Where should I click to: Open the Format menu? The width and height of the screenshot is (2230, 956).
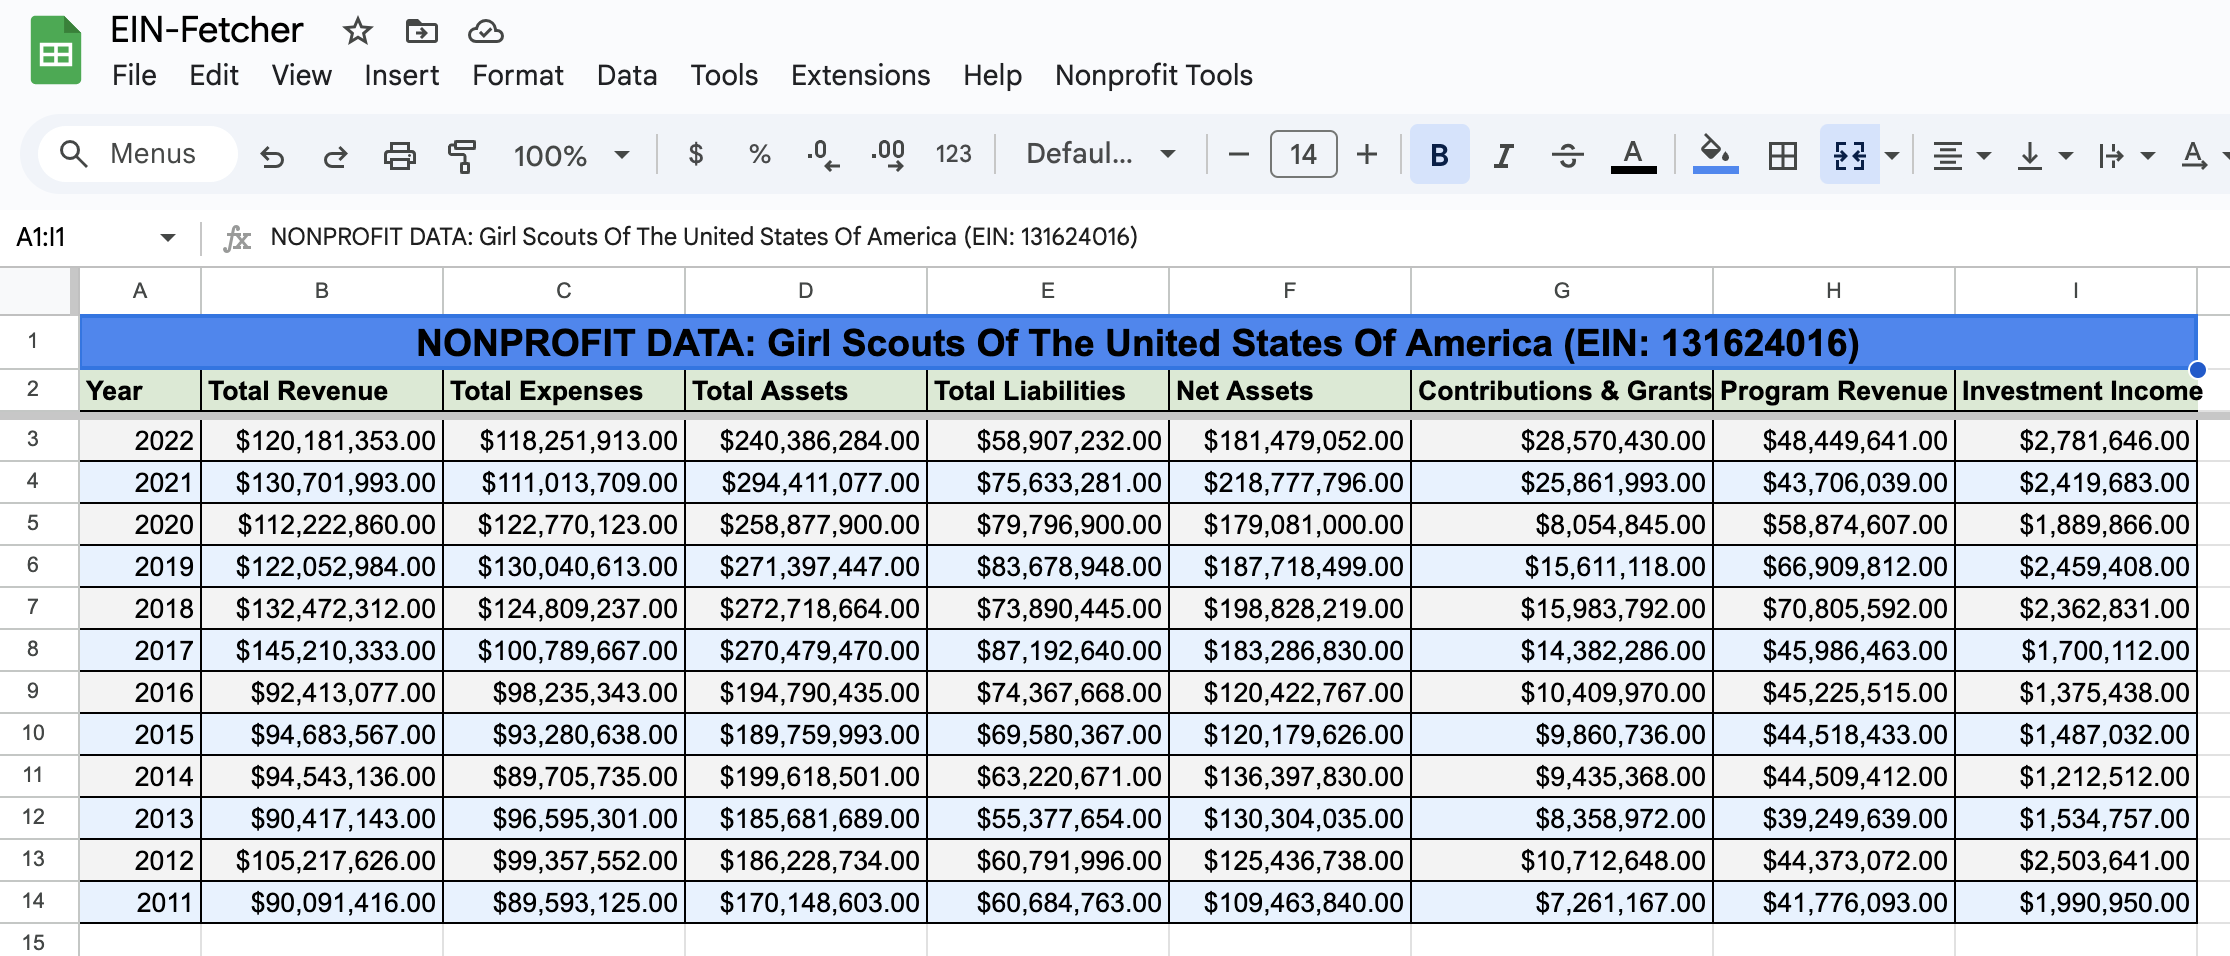[x=518, y=75]
